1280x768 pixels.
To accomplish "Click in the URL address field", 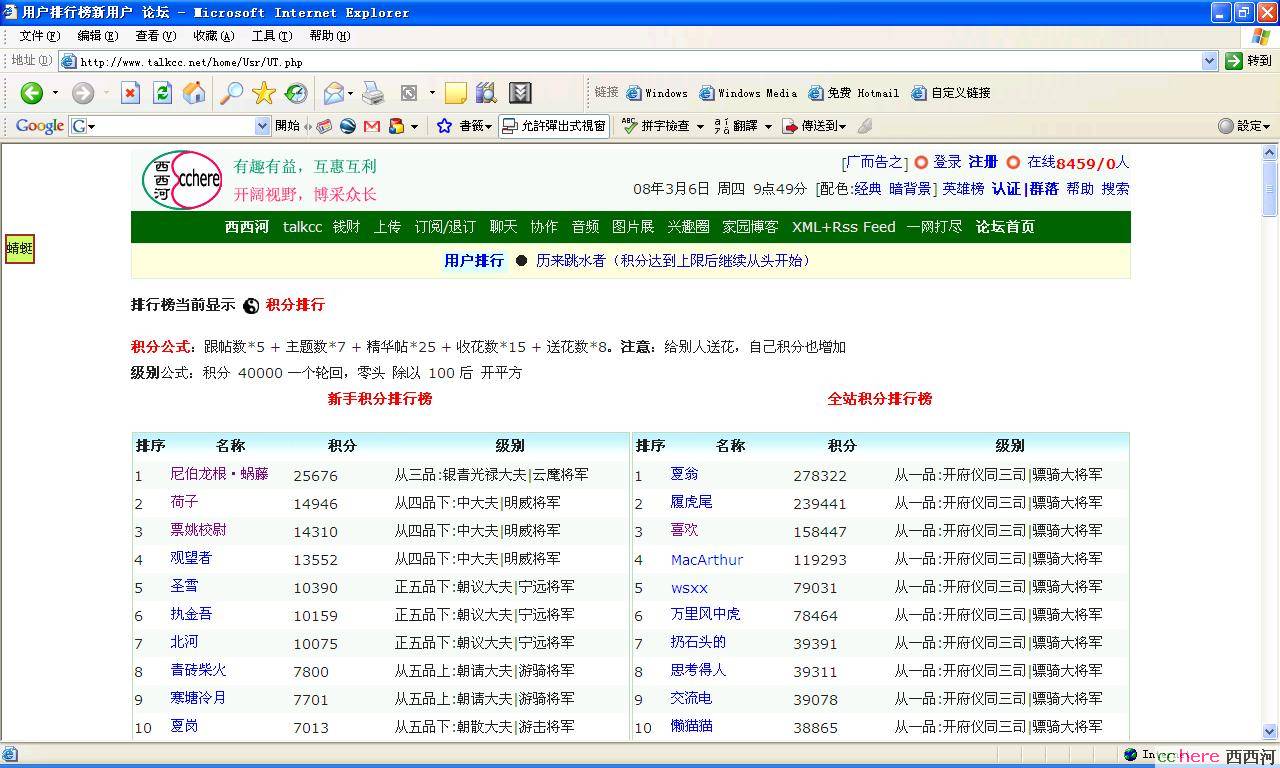I will pyautogui.click(x=638, y=61).
